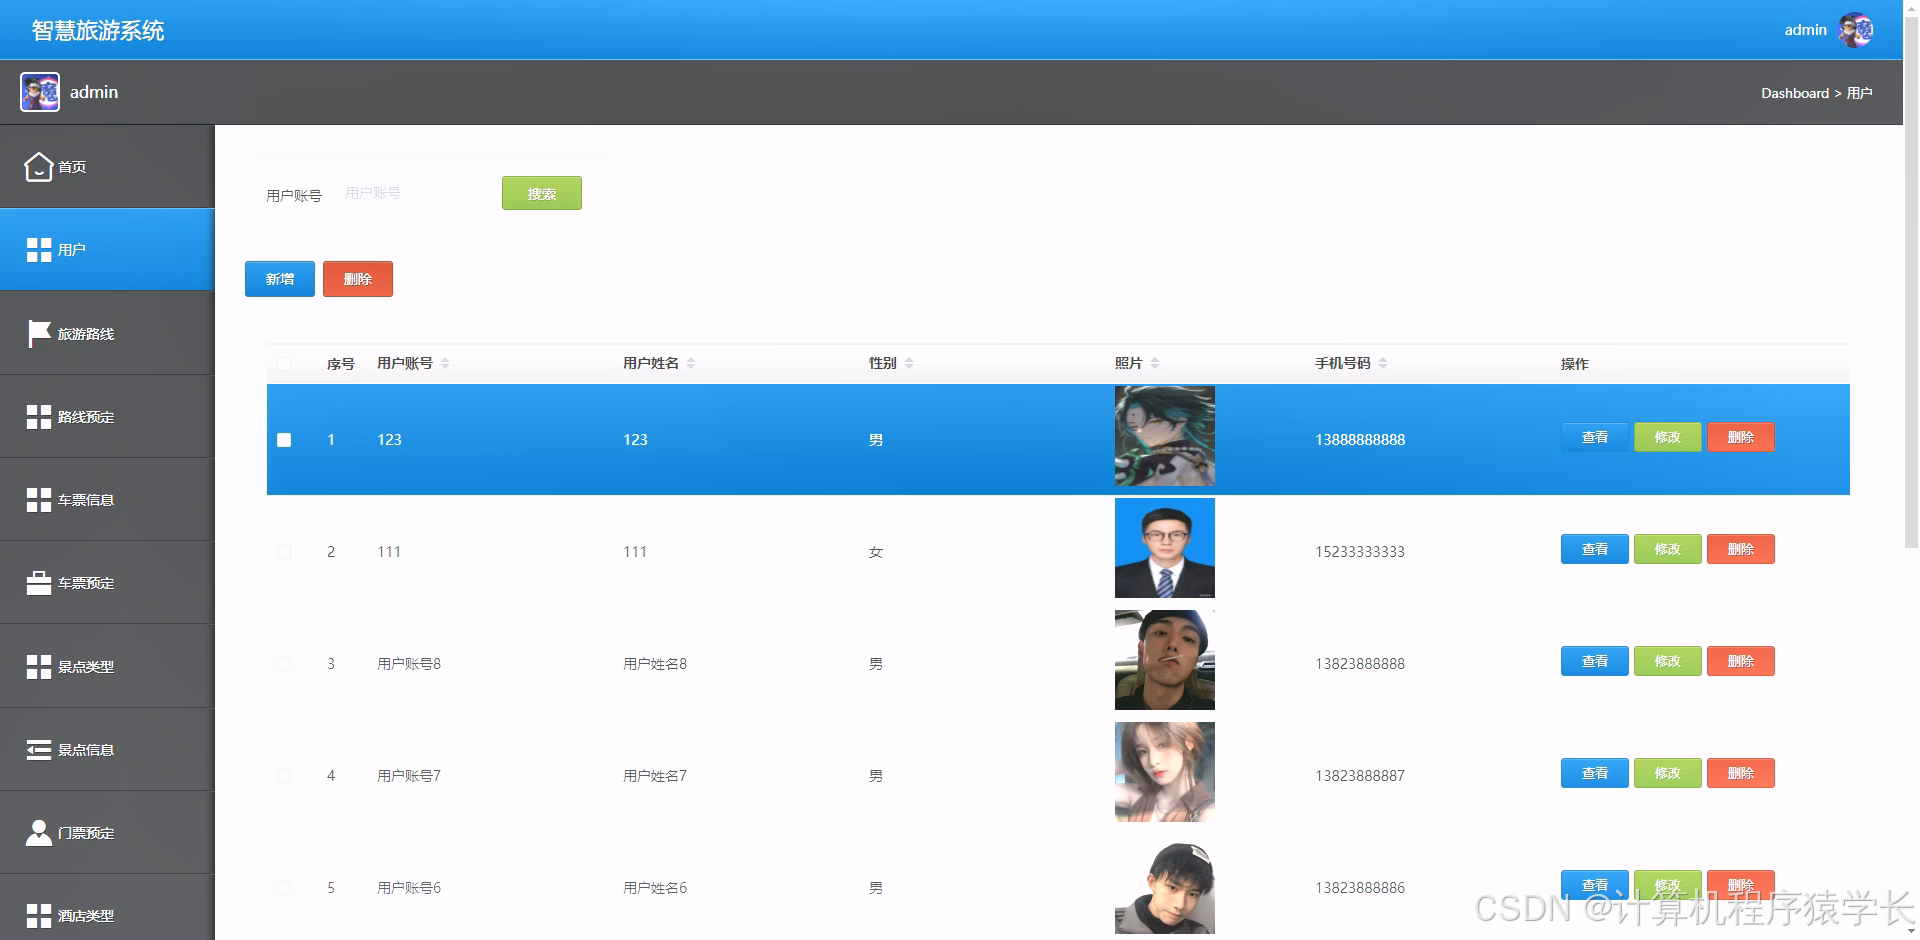The width and height of the screenshot is (1920, 940).
Task: Open photo thumbnail of user 123
Action: click(1165, 436)
